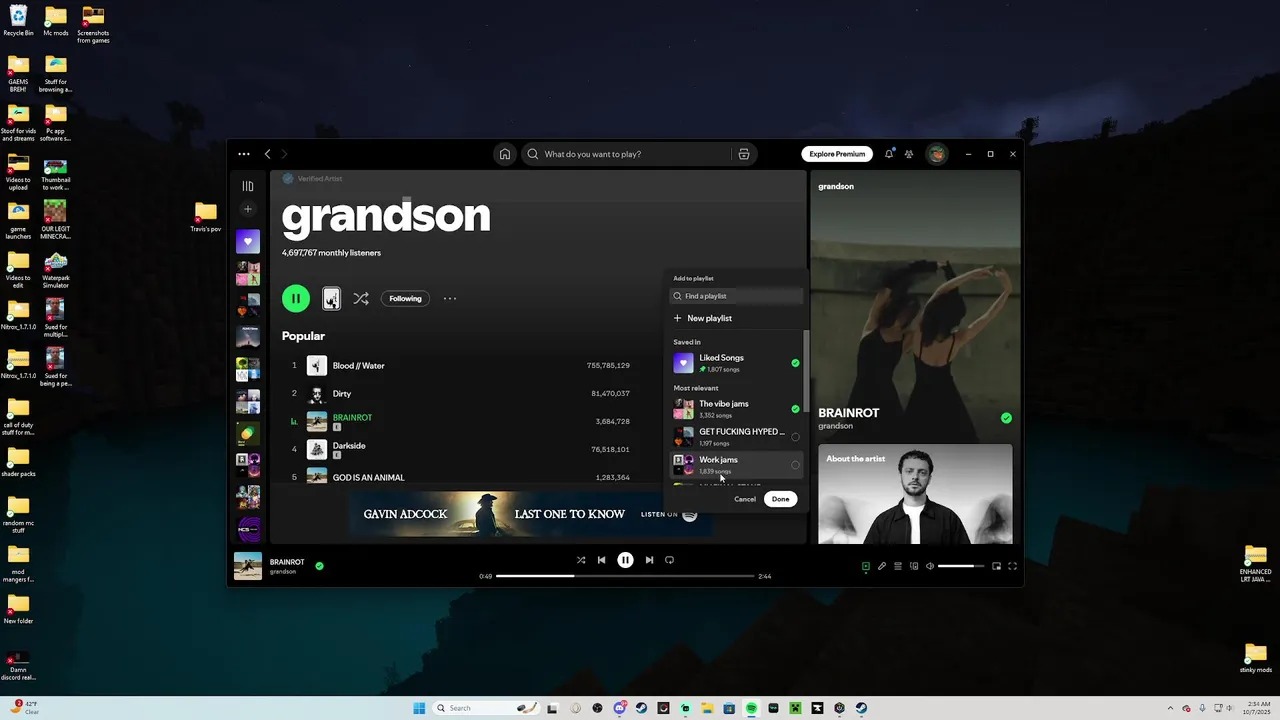Toggle Now Playing view icon
The width and height of the screenshot is (1280, 720).
(x=866, y=566)
